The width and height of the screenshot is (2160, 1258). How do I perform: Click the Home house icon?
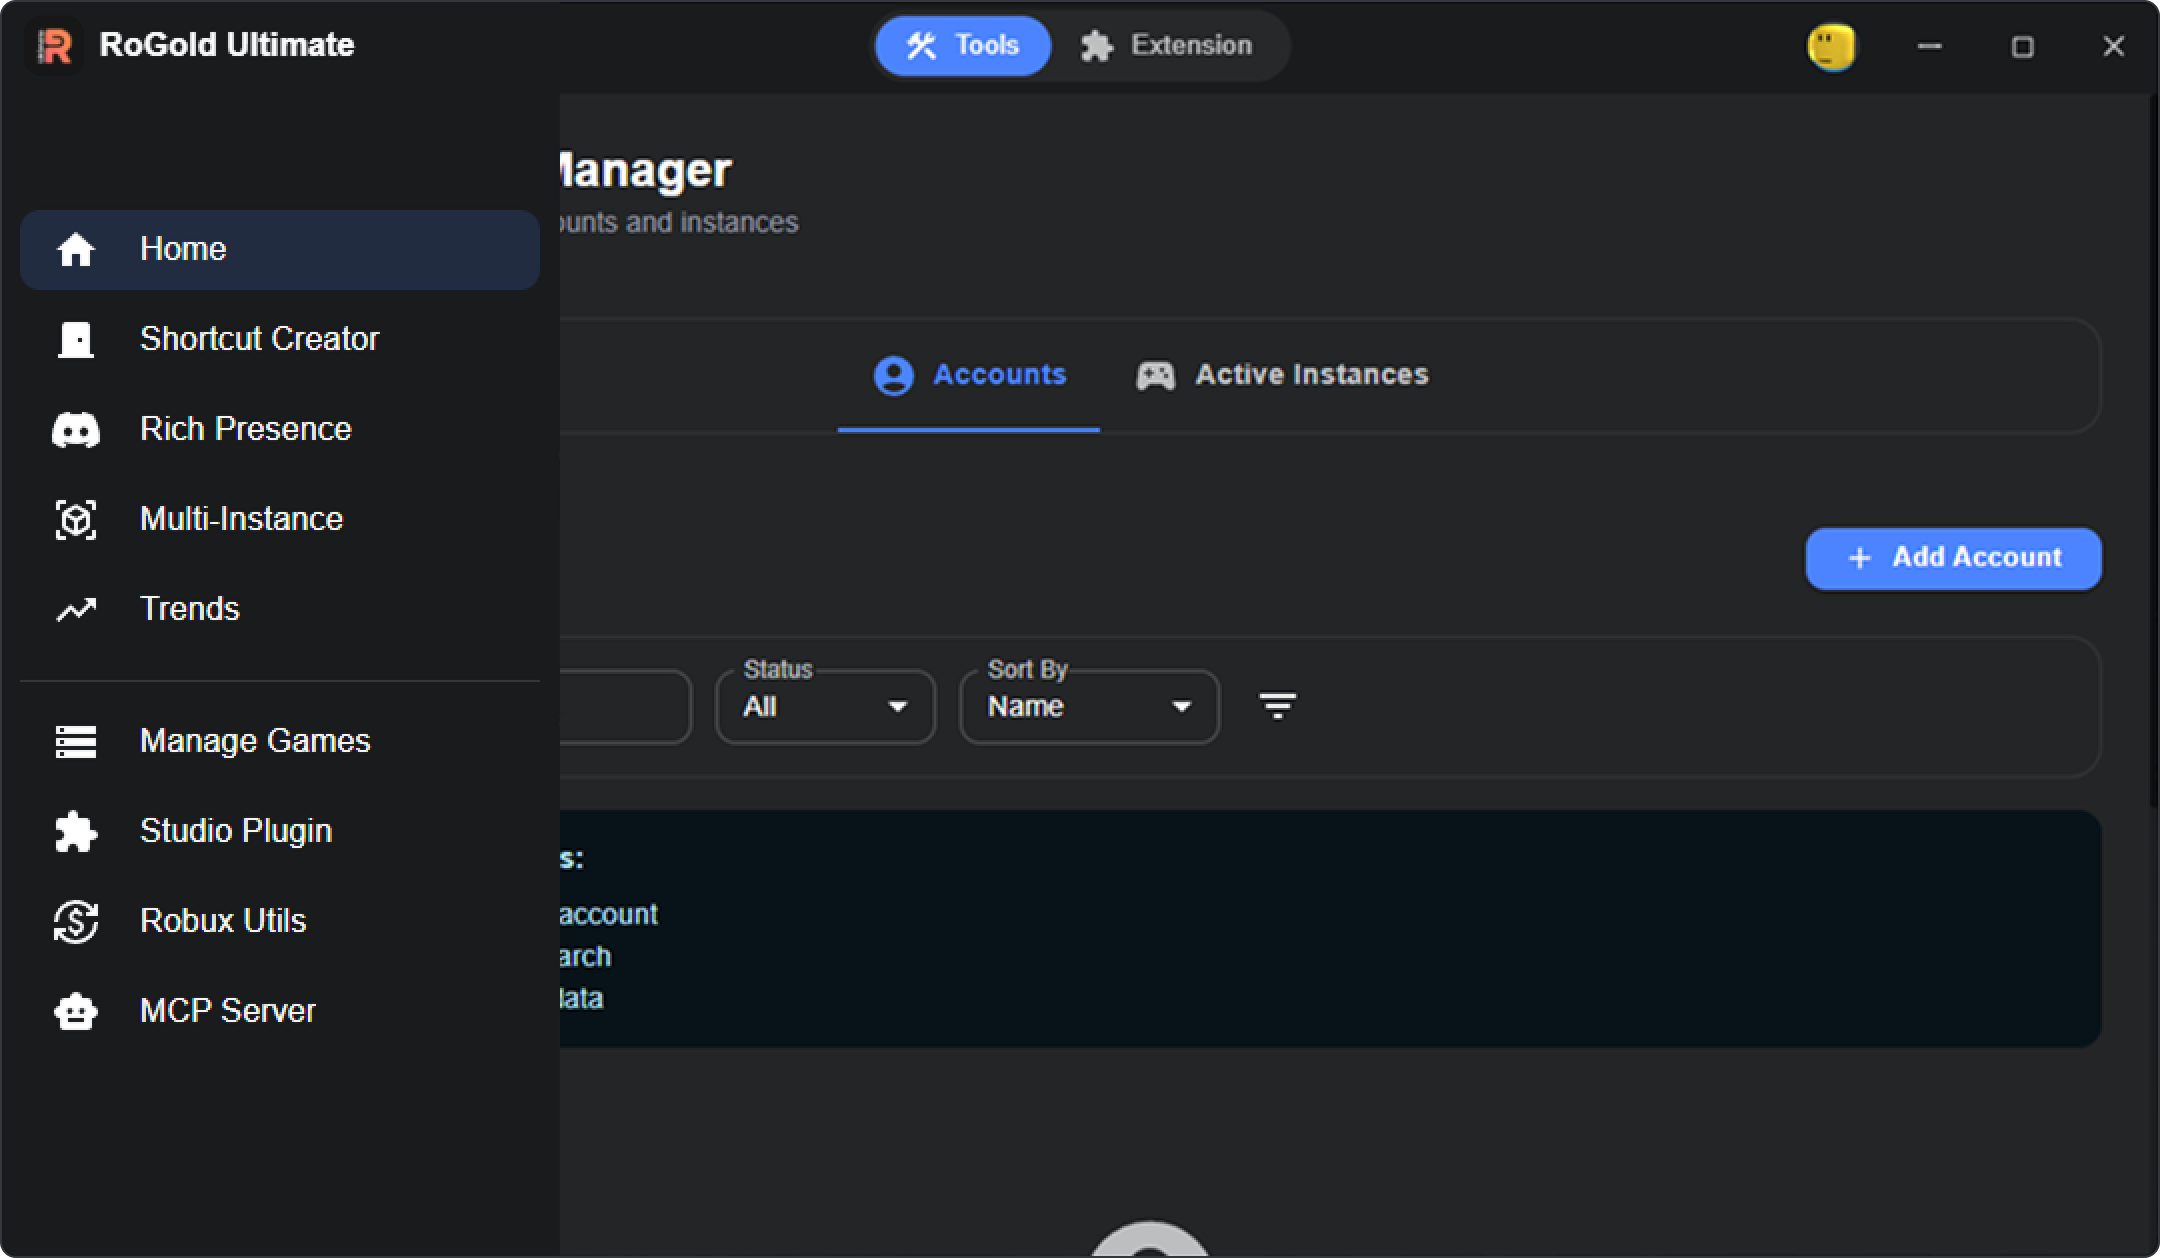point(76,249)
